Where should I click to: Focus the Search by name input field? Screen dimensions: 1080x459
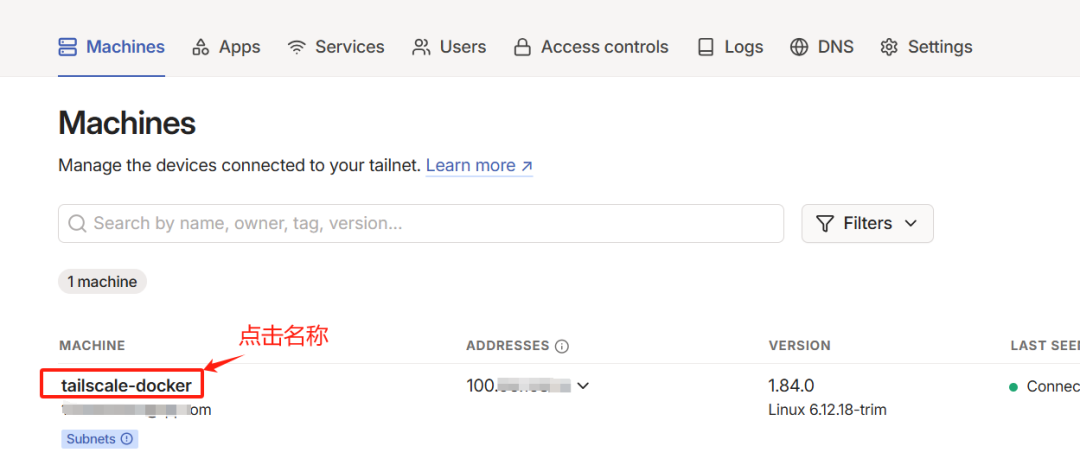point(421,223)
